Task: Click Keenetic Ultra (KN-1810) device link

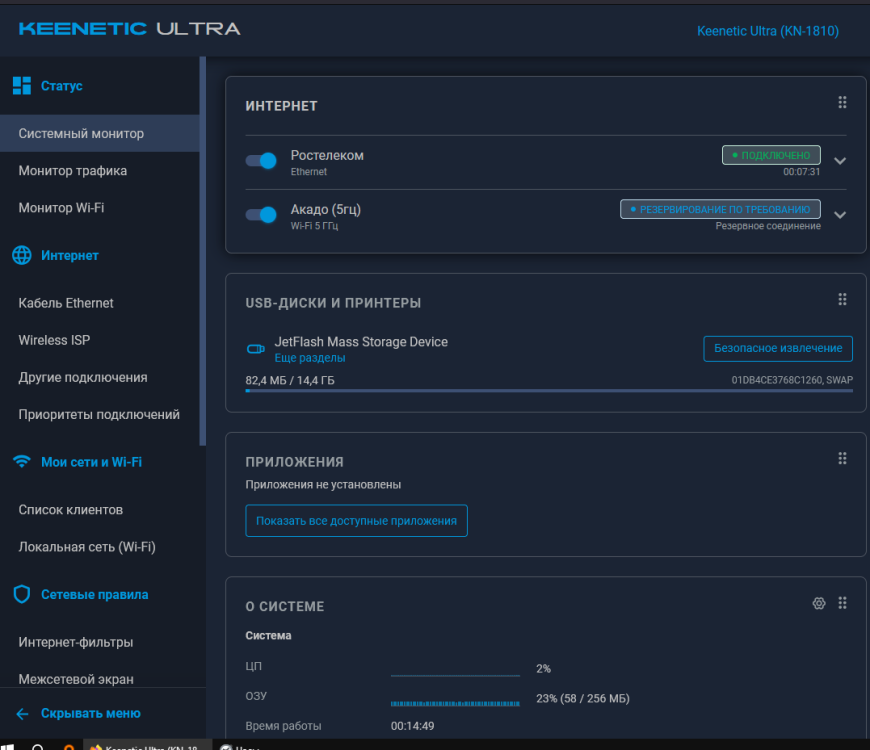Action: click(767, 31)
